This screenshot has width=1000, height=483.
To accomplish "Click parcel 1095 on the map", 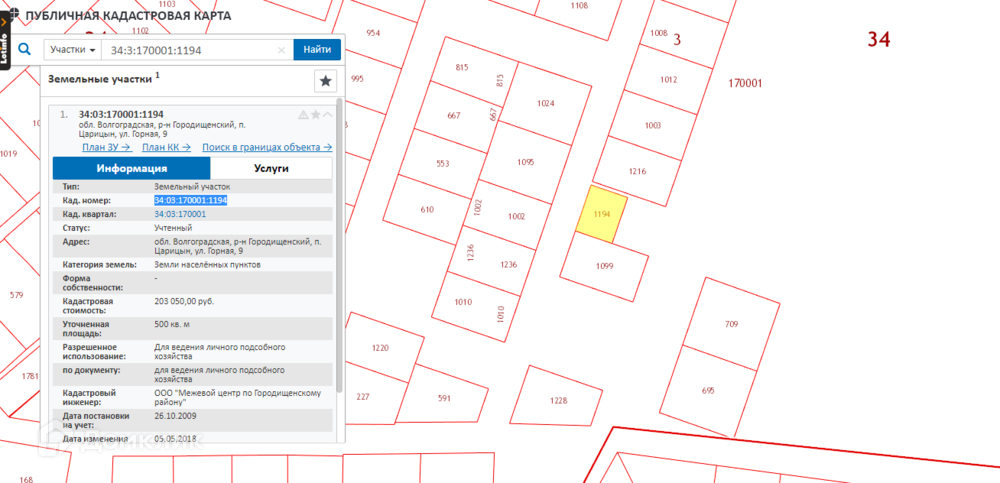I will pos(525,162).
